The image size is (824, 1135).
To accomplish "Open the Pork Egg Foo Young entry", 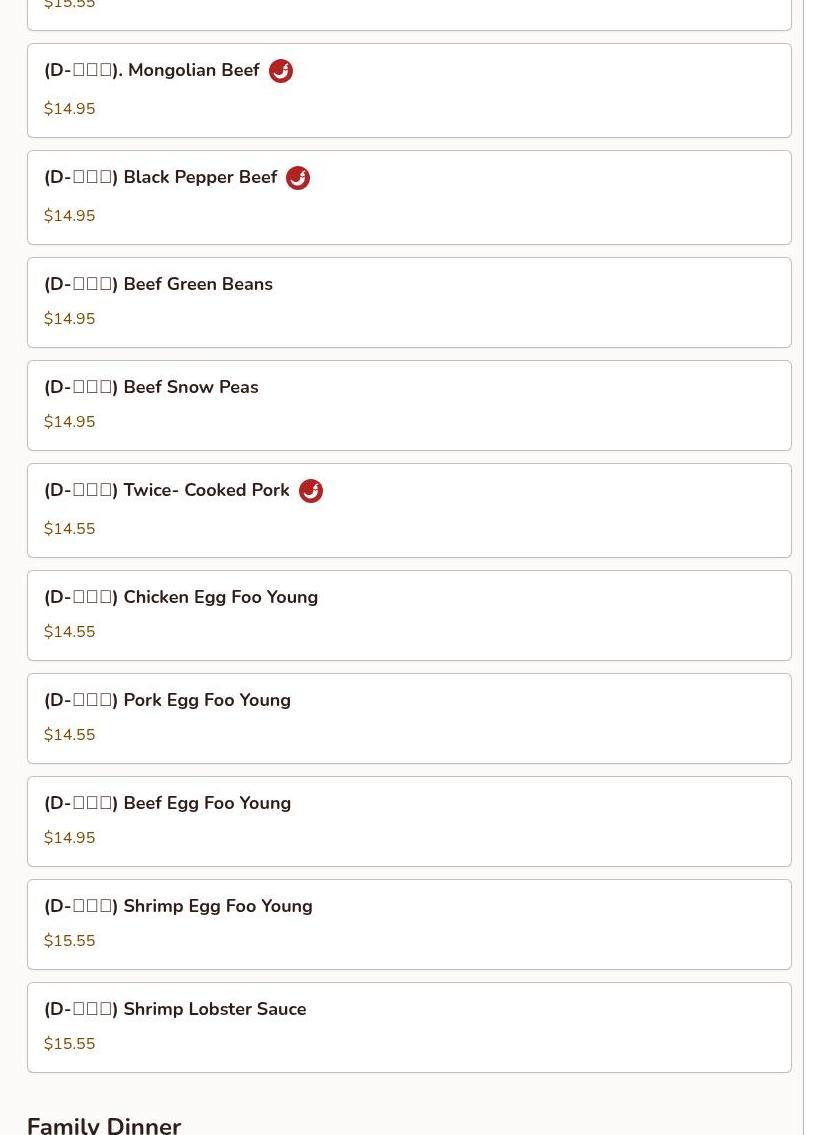I will pyautogui.click(x=167, y=701).
